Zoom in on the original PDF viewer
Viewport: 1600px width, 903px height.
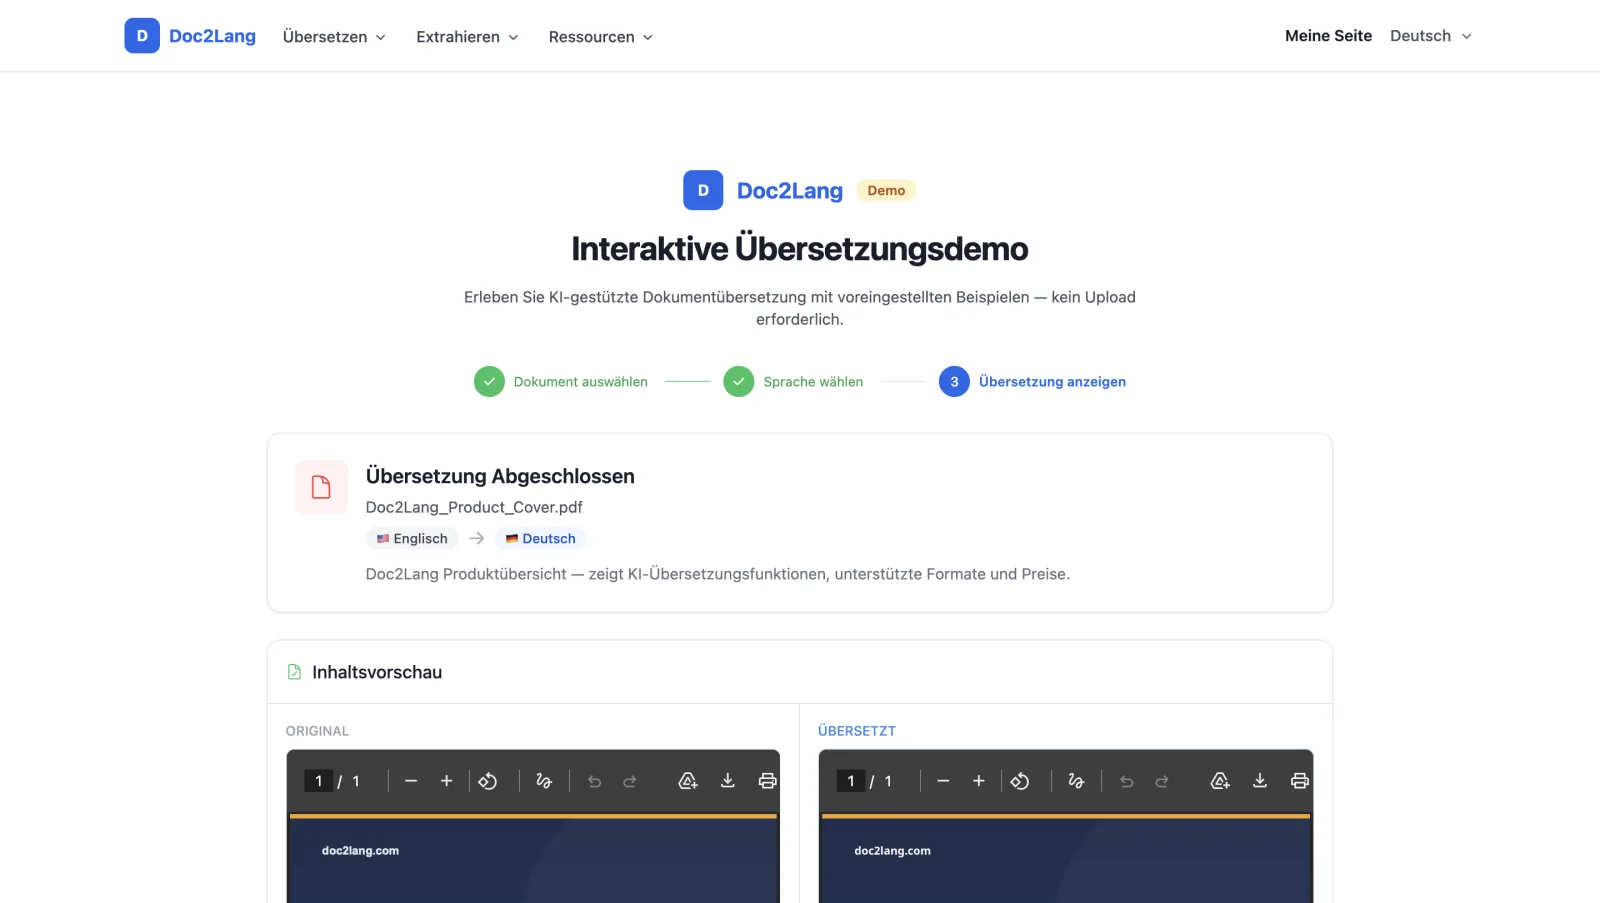point(447,781)
